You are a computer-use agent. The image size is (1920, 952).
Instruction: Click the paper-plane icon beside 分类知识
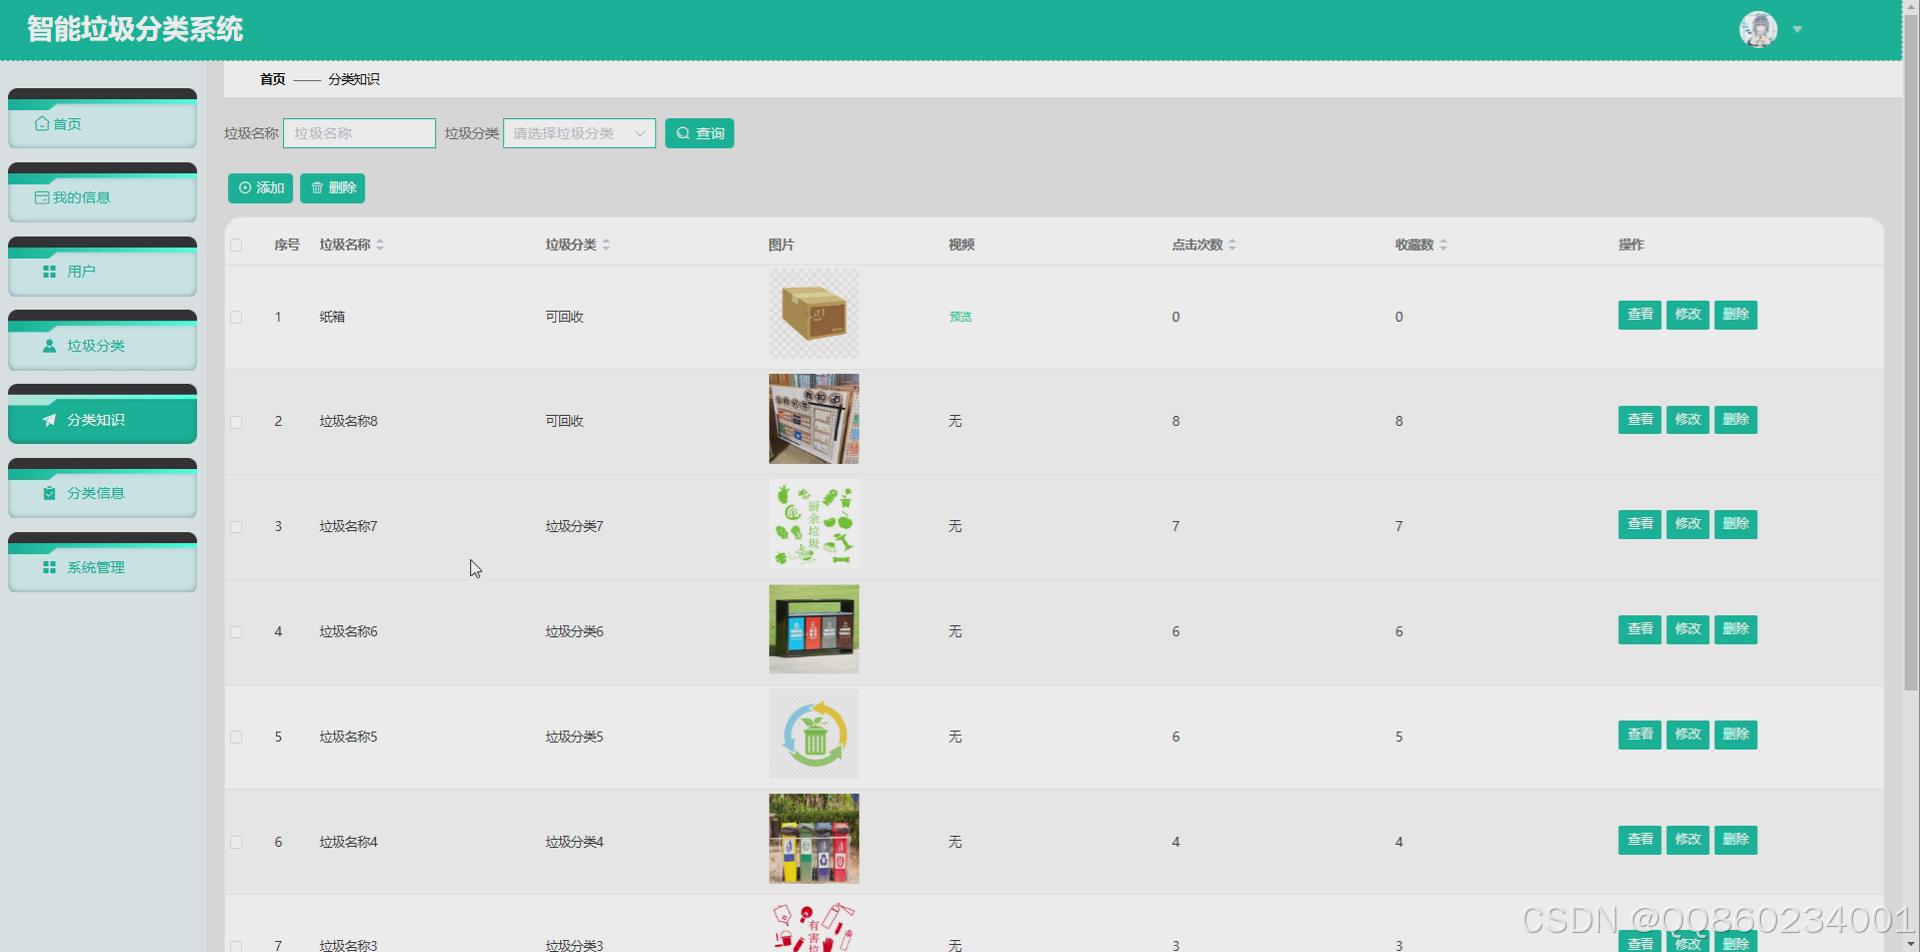[49, 420]
